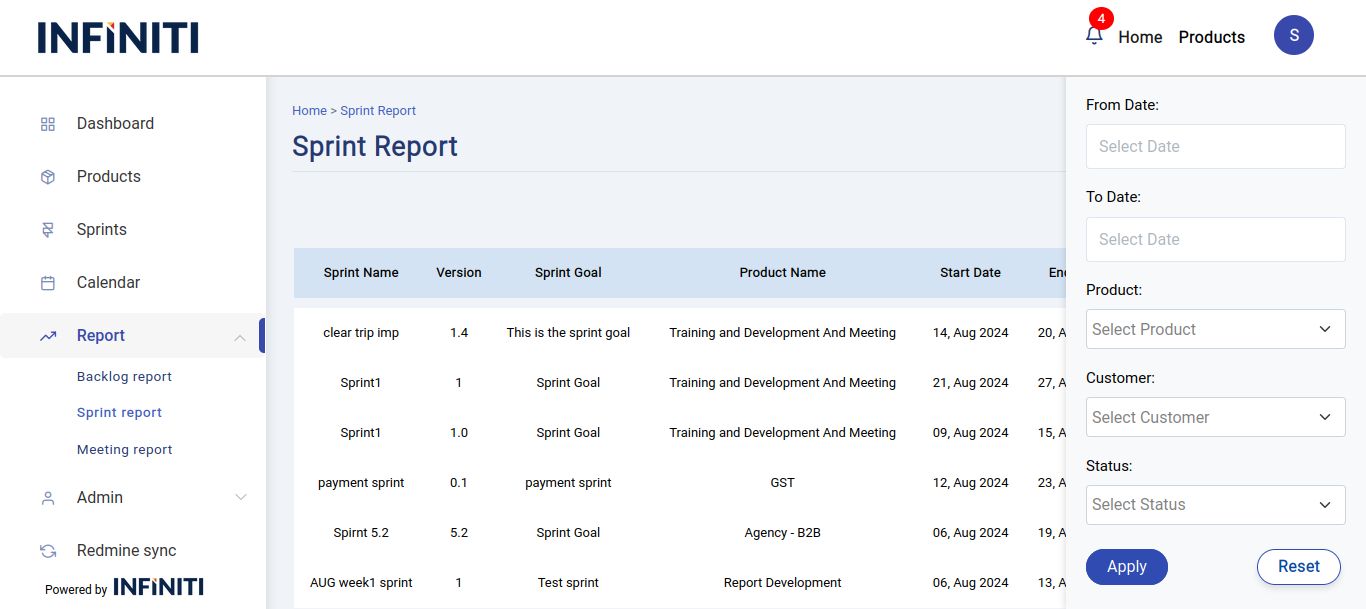Click the Sprints icon in sidebar
Image resolution: width=1366 pixels, height=609 pixels.
point(47,230)
